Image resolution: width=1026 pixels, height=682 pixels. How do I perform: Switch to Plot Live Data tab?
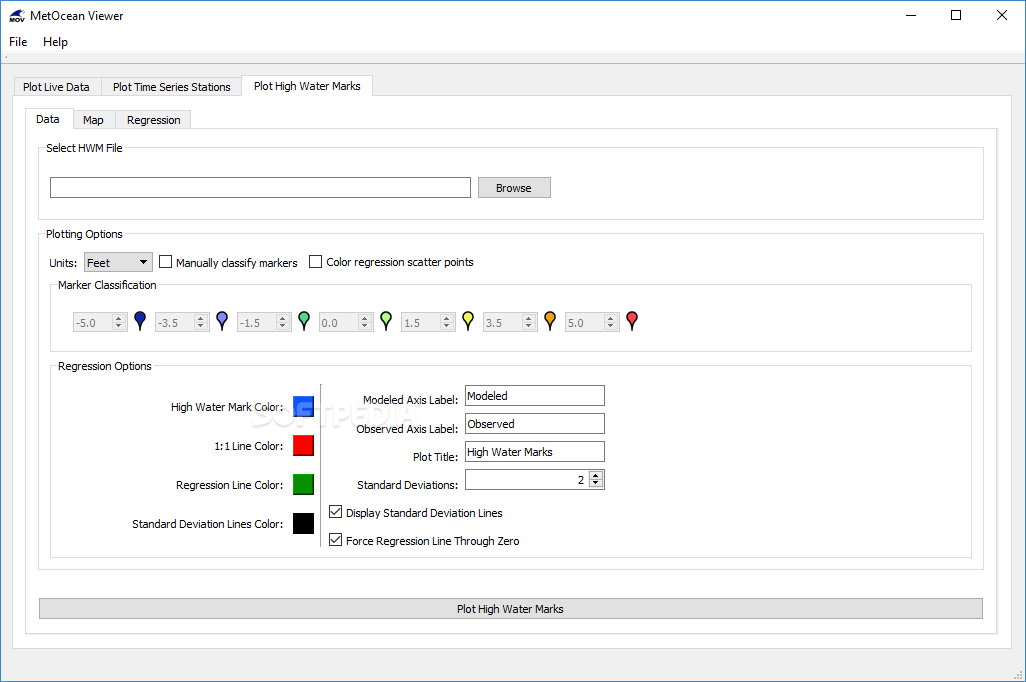(x=56, y=87)
